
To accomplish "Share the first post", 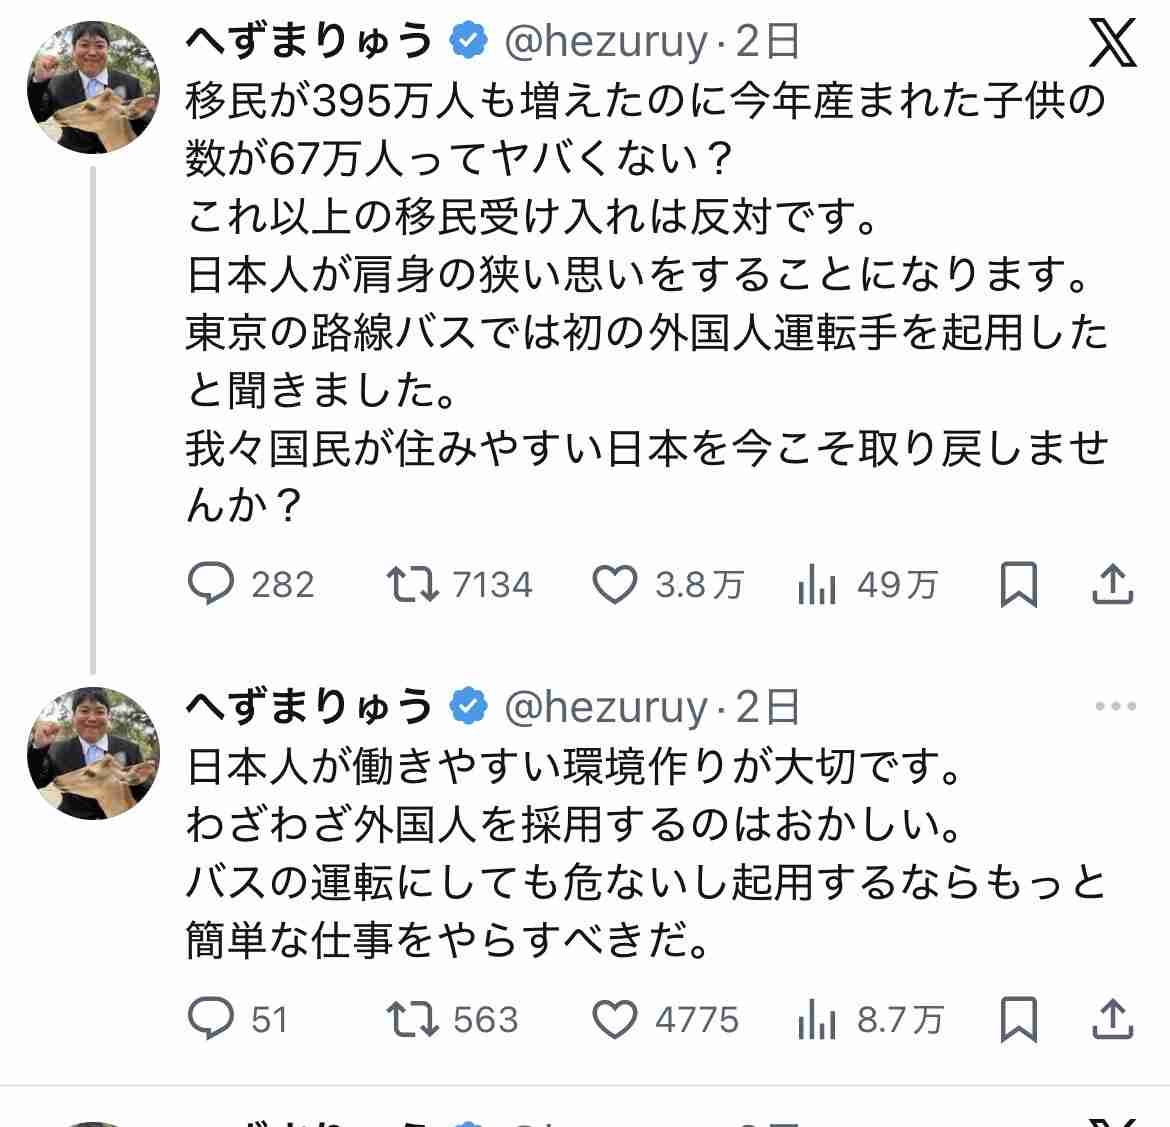I will click(x=1112, y=584).
